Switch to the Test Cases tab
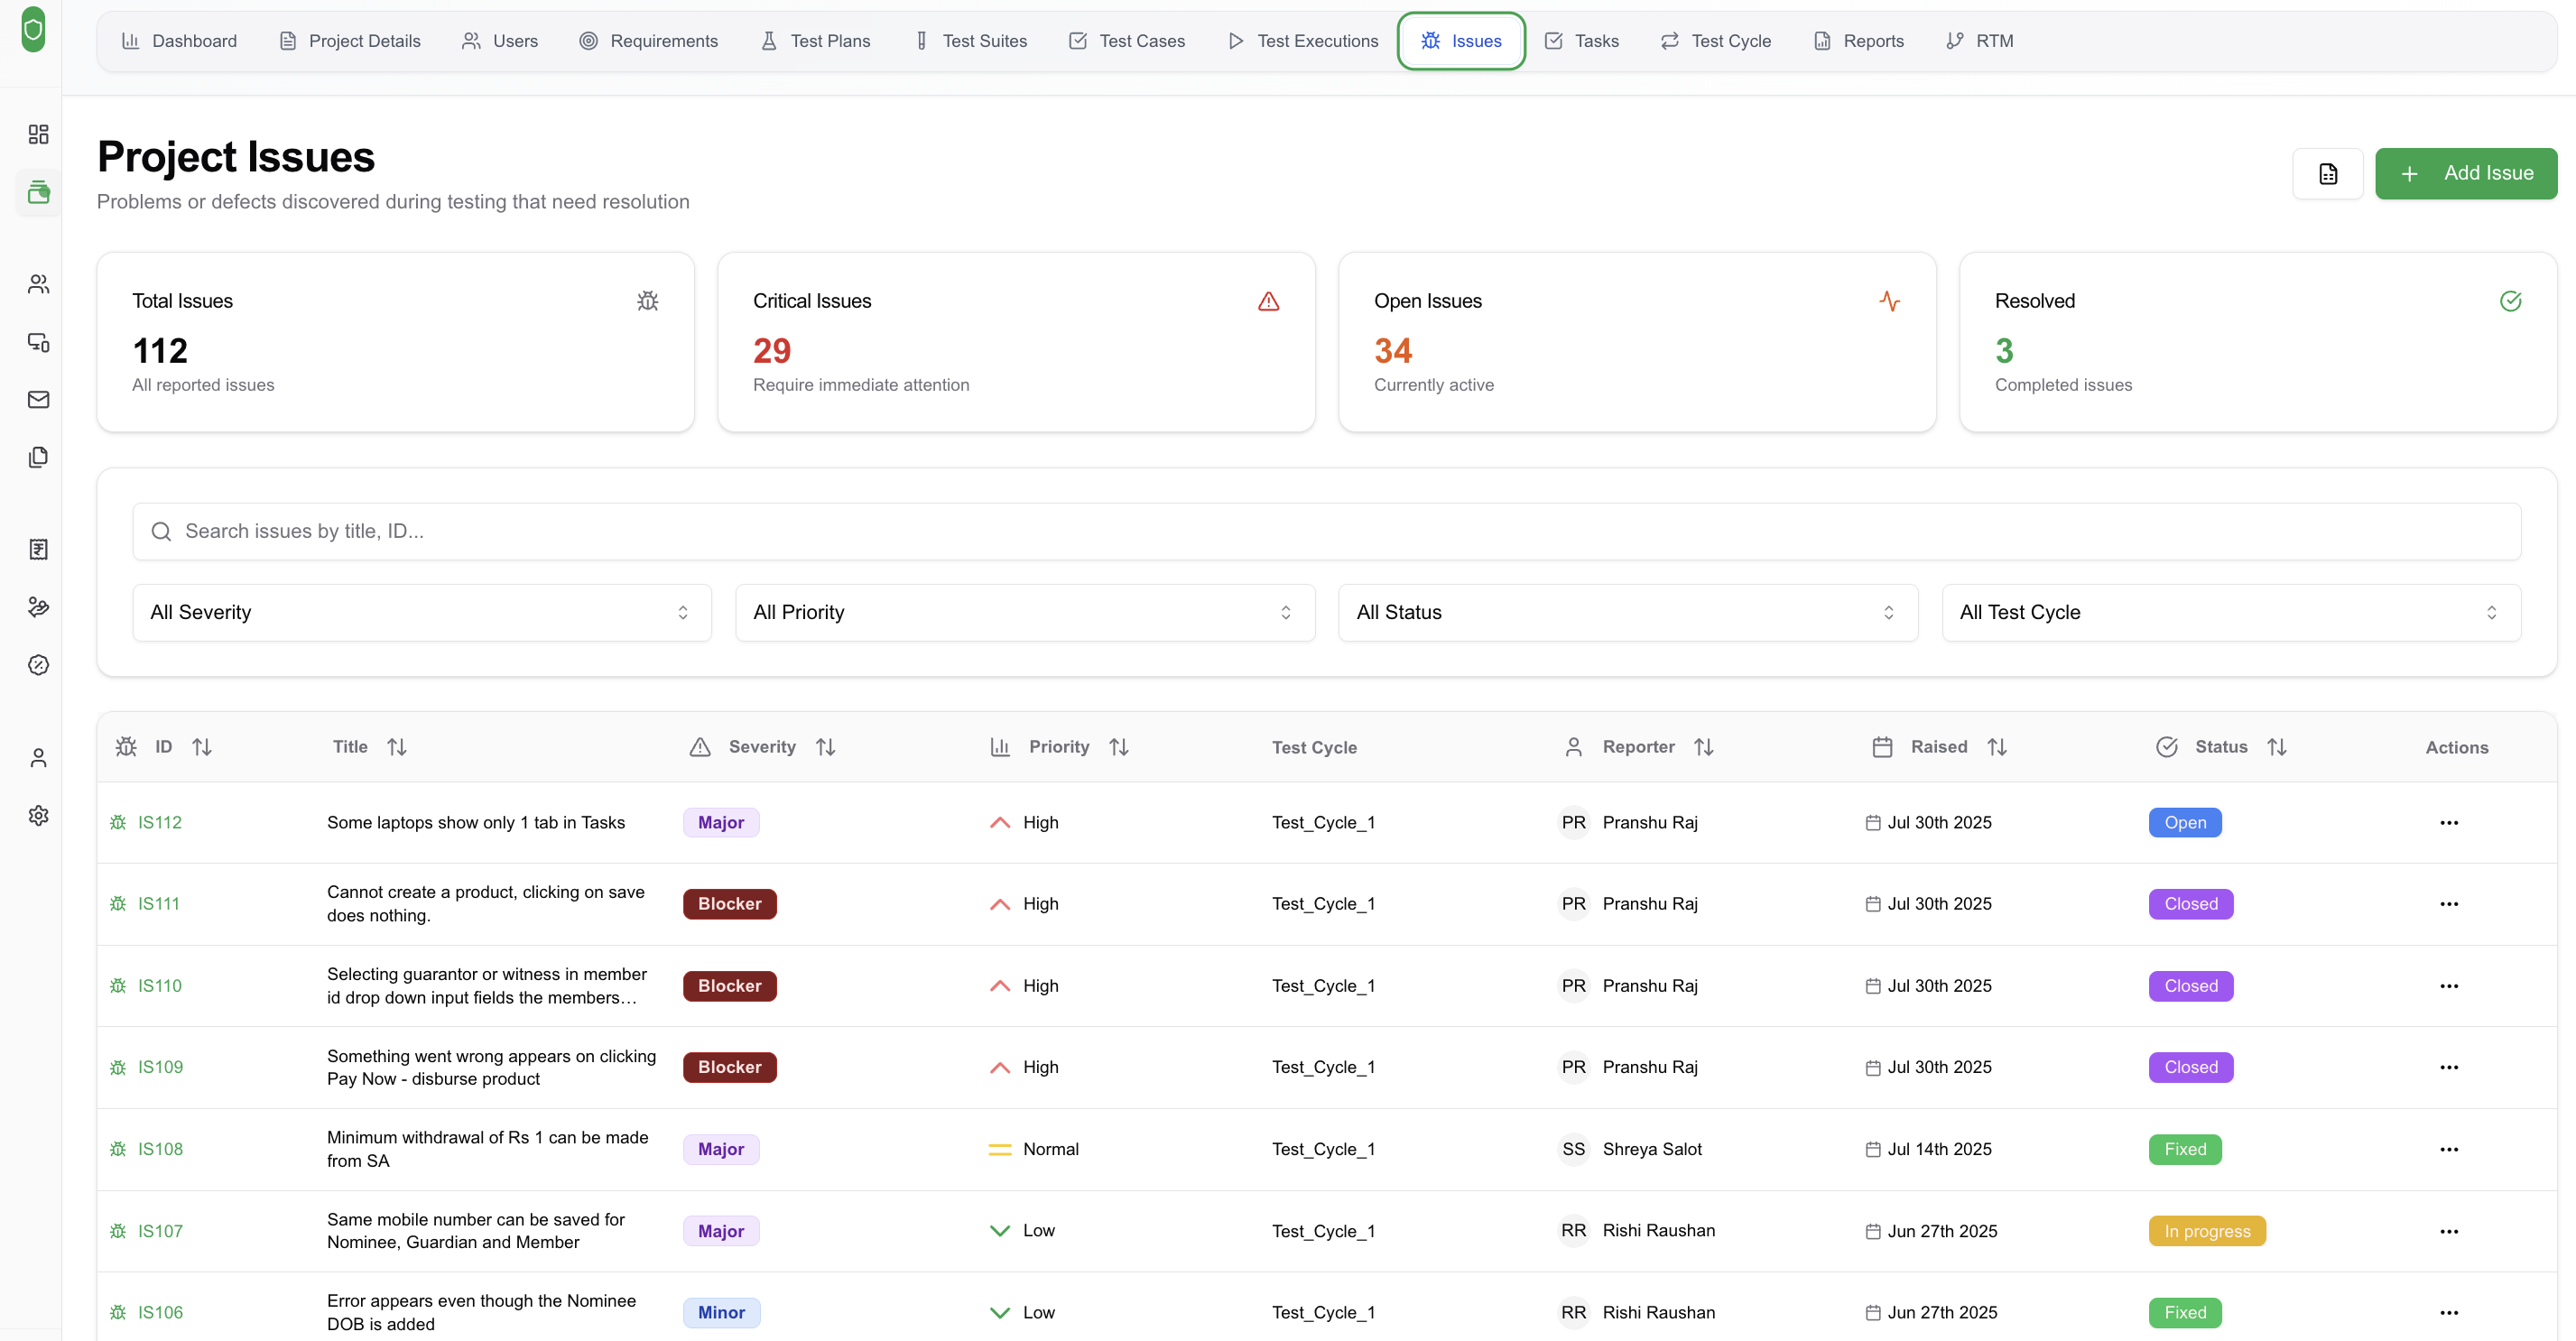The height and width of the screenshot is (1341, 2576). point(1126,41)
